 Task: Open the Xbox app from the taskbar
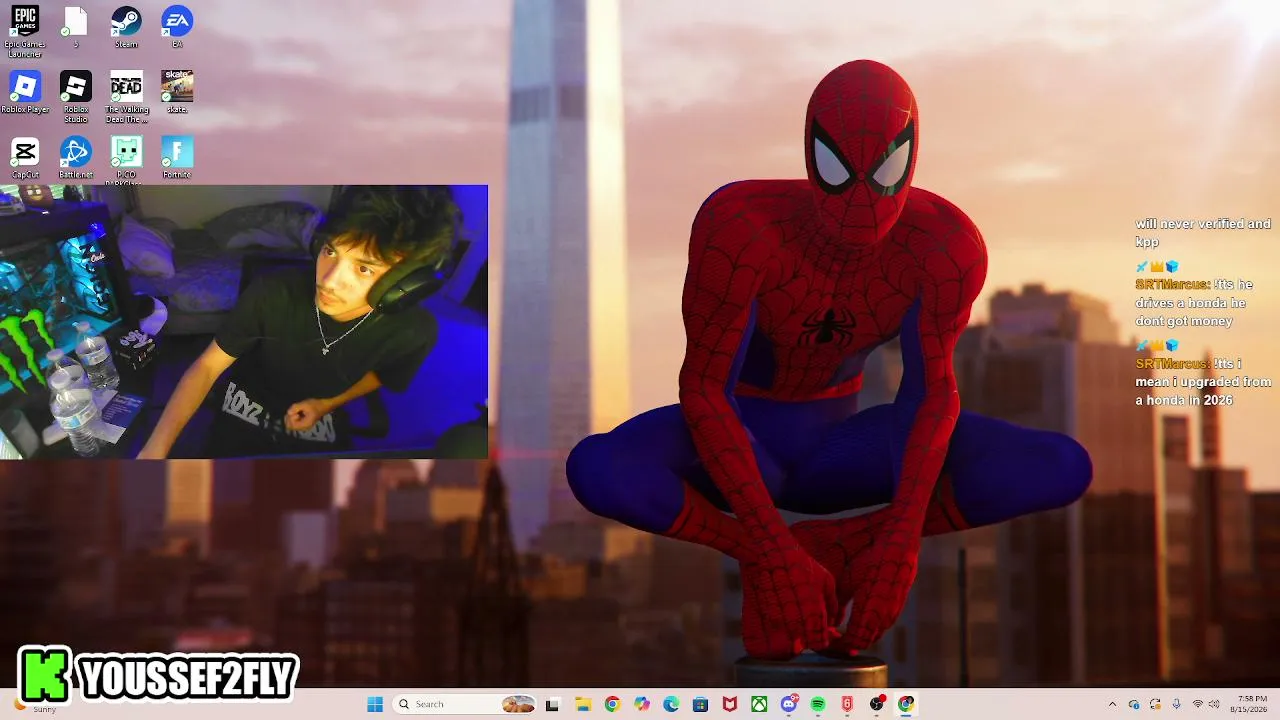pos(759,704)
